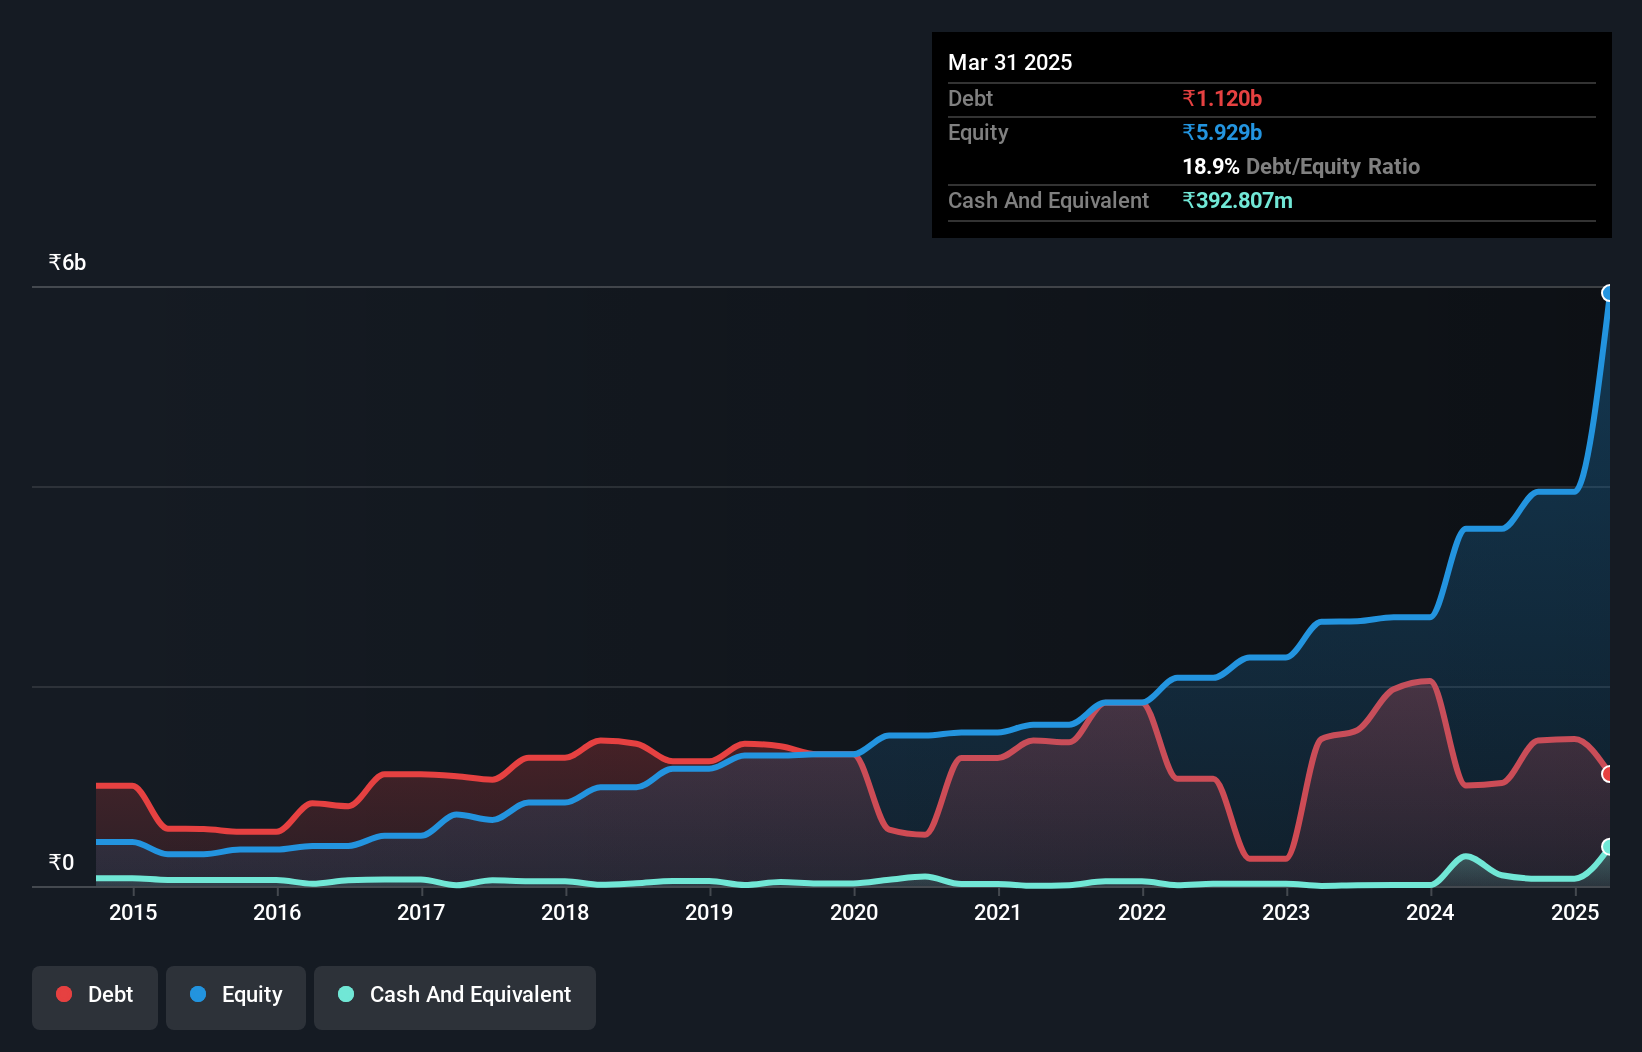Click the blue Equity endpoint marker

(1608, 293)
